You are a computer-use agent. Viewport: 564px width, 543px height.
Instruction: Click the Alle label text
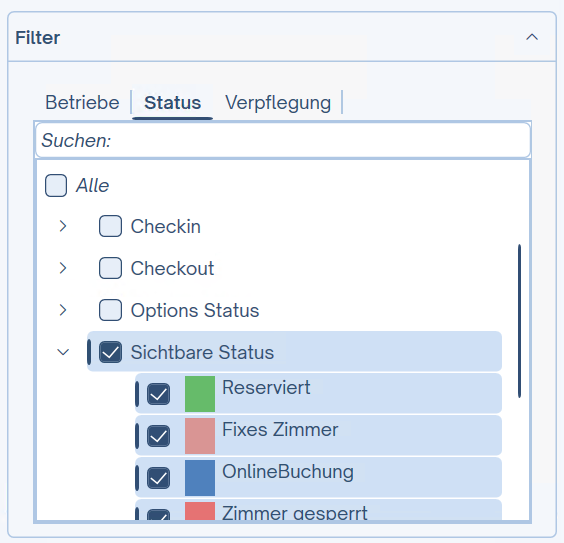click(x=92, y=186)
